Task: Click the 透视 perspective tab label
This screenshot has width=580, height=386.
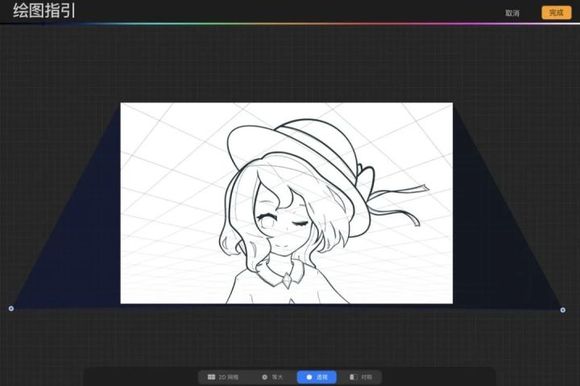Action: click(x=322, y=377)
